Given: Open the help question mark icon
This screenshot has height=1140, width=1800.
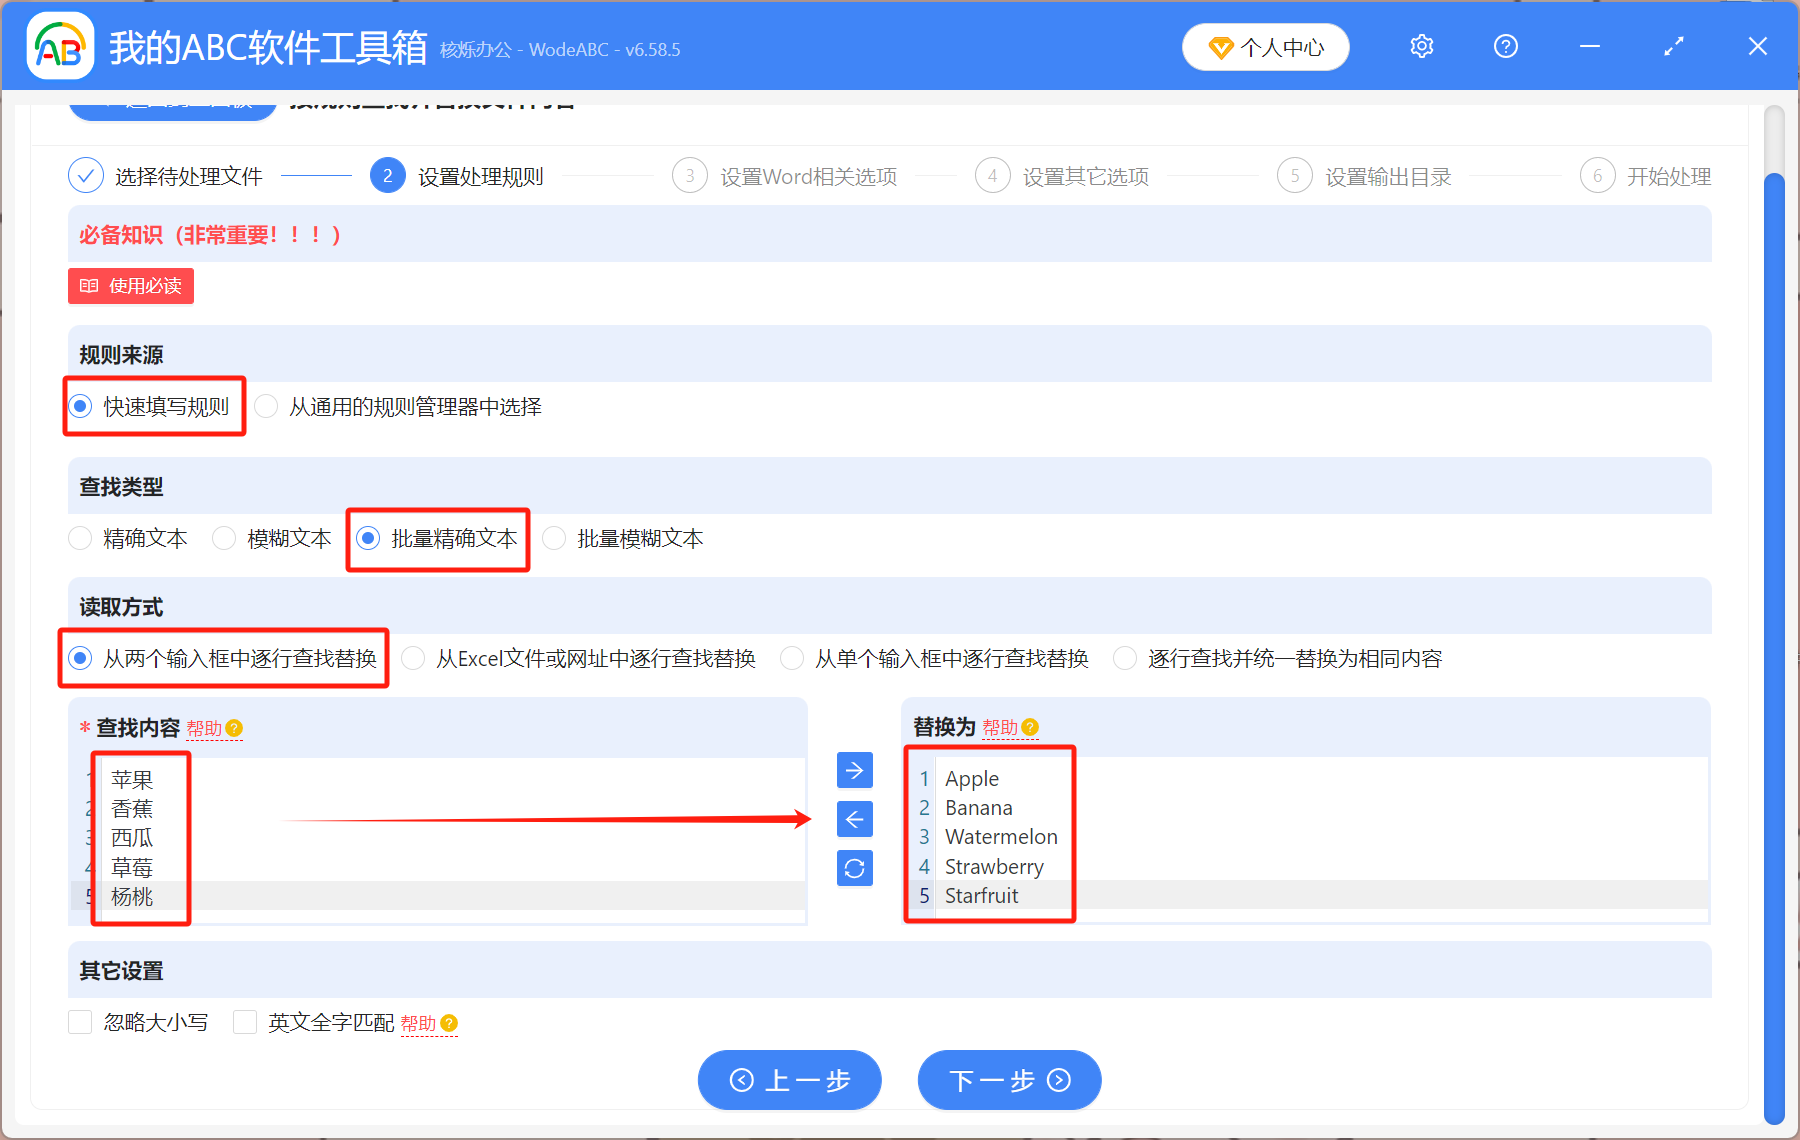Looking at the screenshot, I should 1505,46.
